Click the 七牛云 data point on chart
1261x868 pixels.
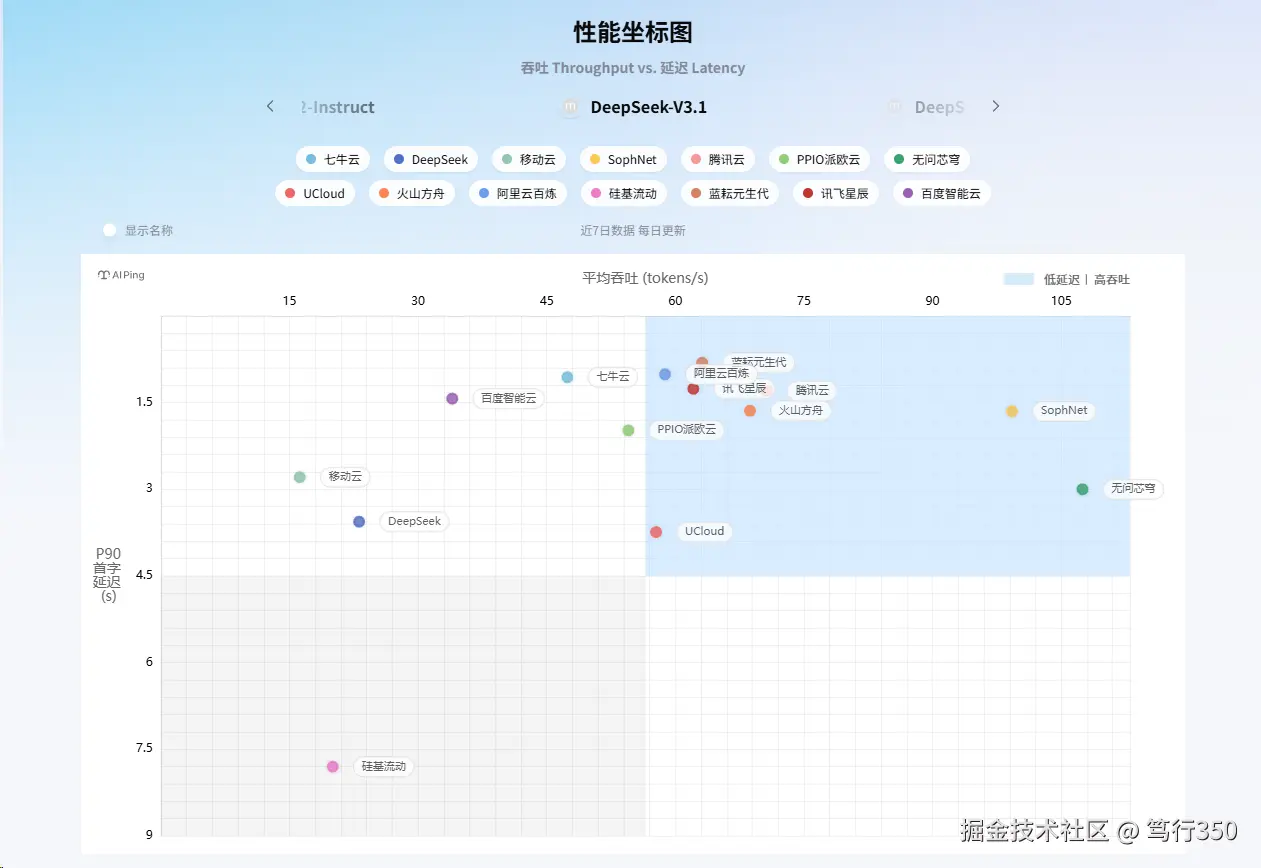coord(567,377)
